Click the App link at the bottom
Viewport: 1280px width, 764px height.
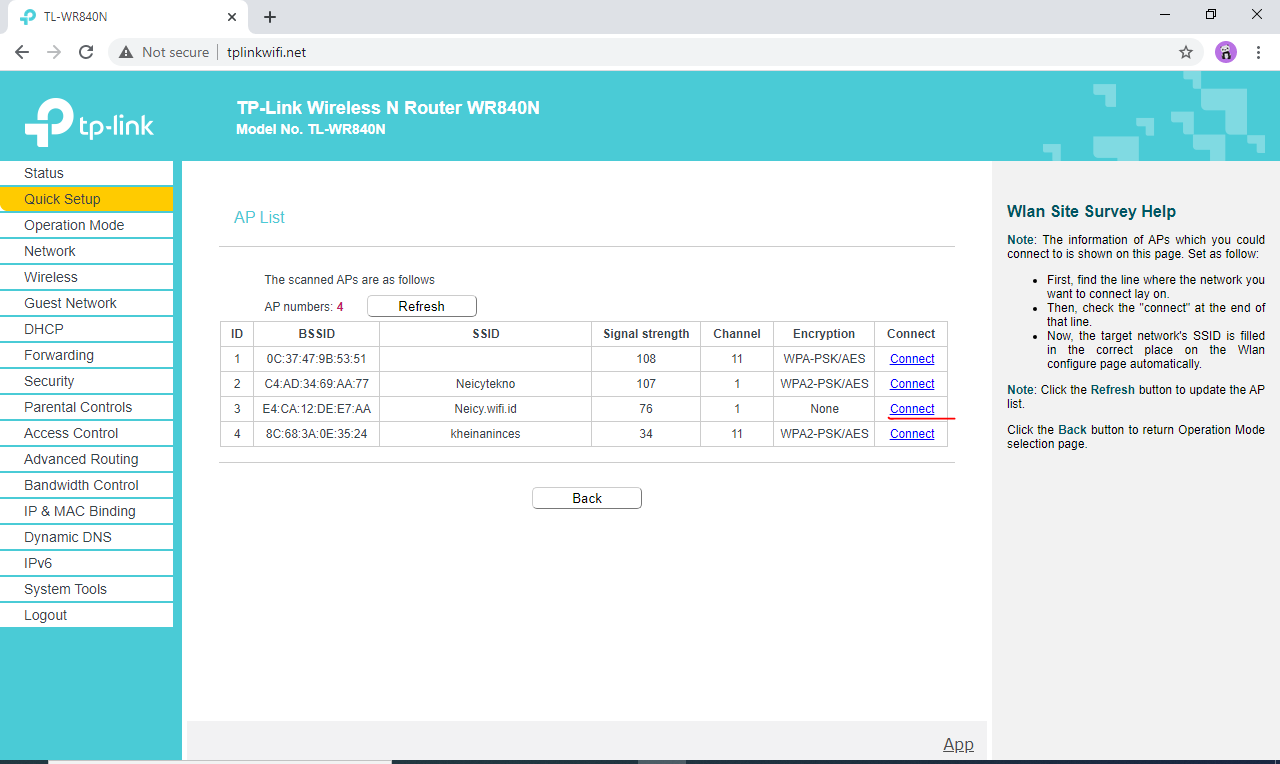(x=958, y=744)
